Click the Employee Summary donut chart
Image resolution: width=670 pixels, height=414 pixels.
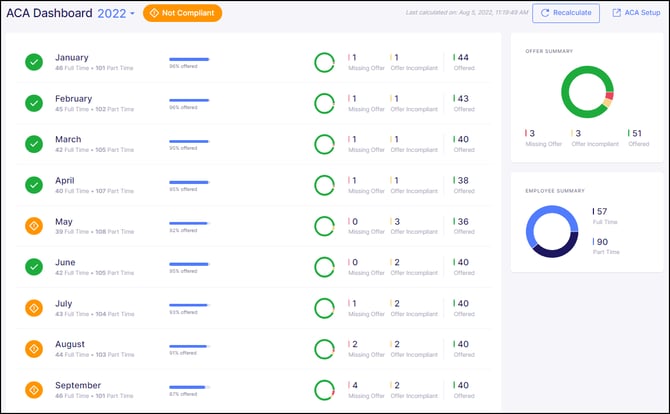pos(552,232)
